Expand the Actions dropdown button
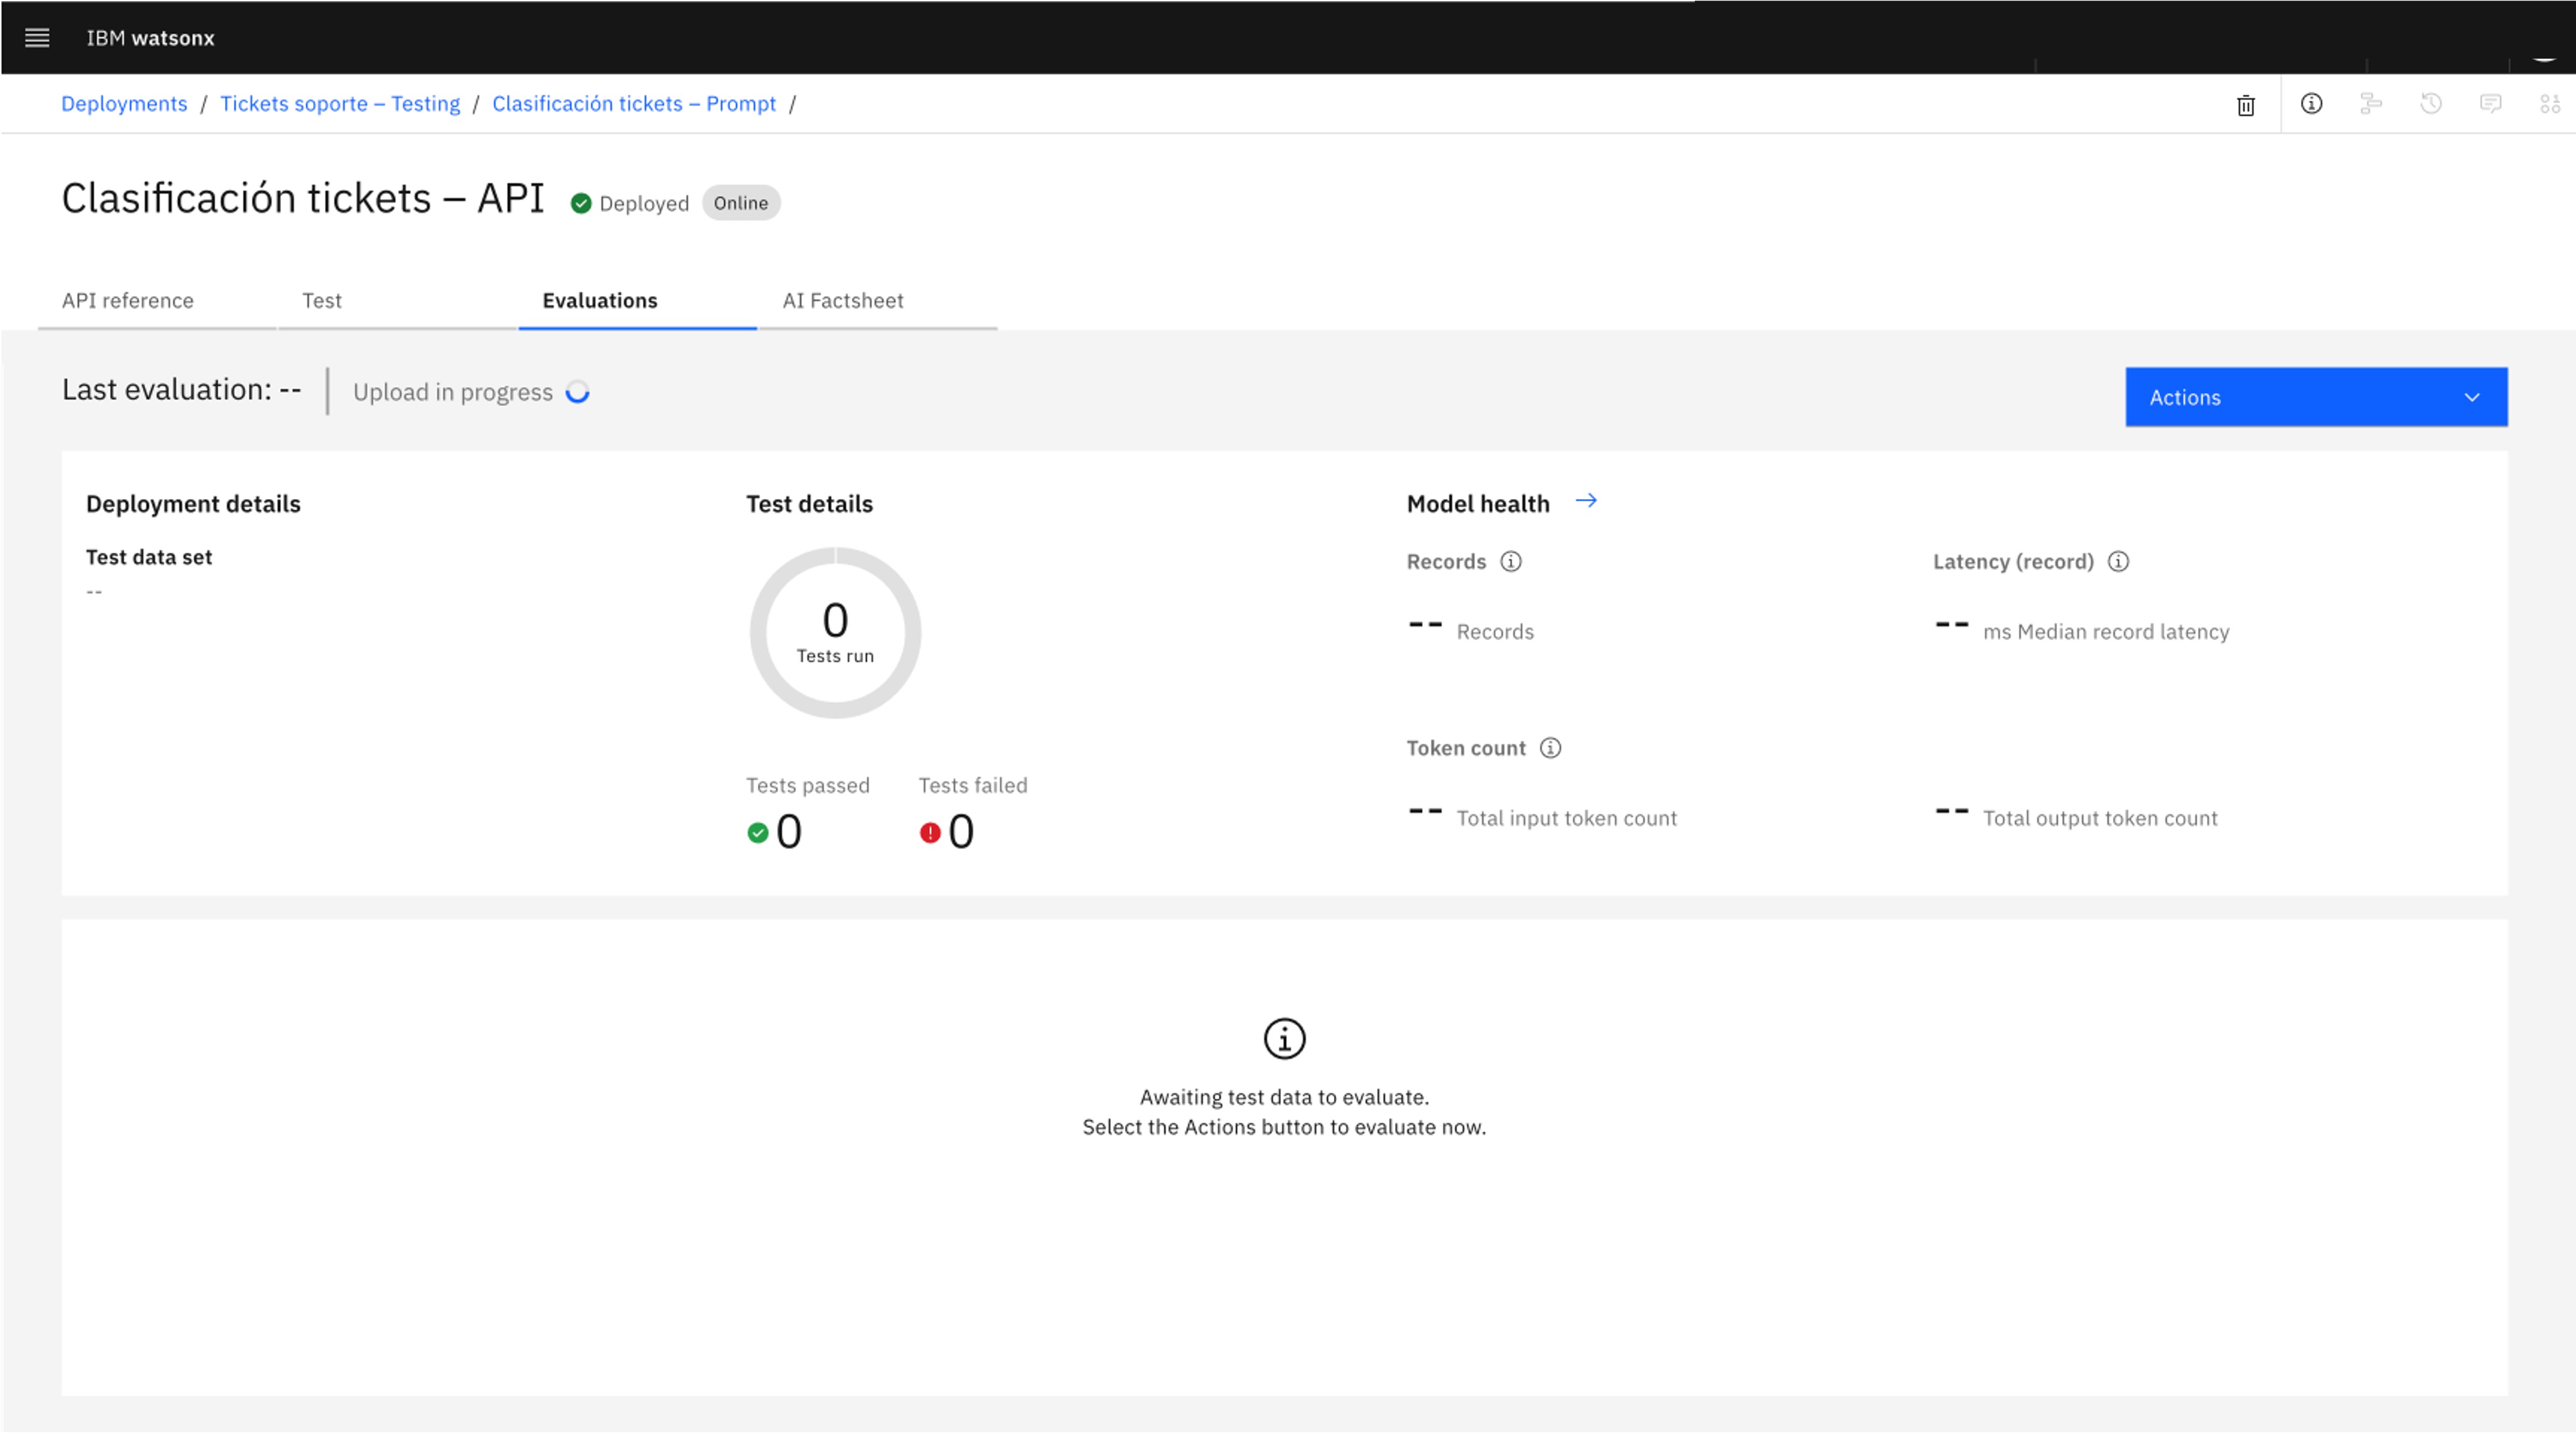Screen dimensions: 2576x1433 point(2316,397)
